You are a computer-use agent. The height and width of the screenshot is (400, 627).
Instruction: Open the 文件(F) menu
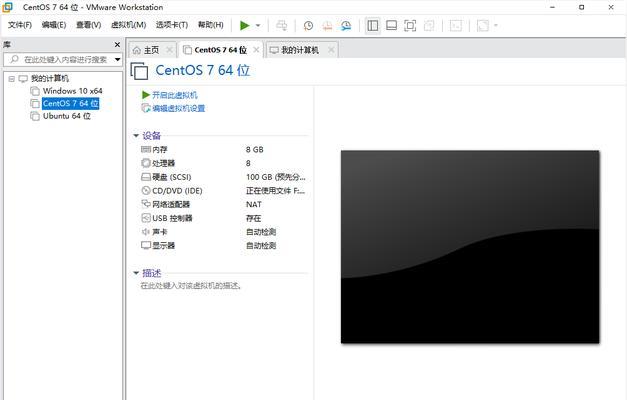tap(20, 25)
